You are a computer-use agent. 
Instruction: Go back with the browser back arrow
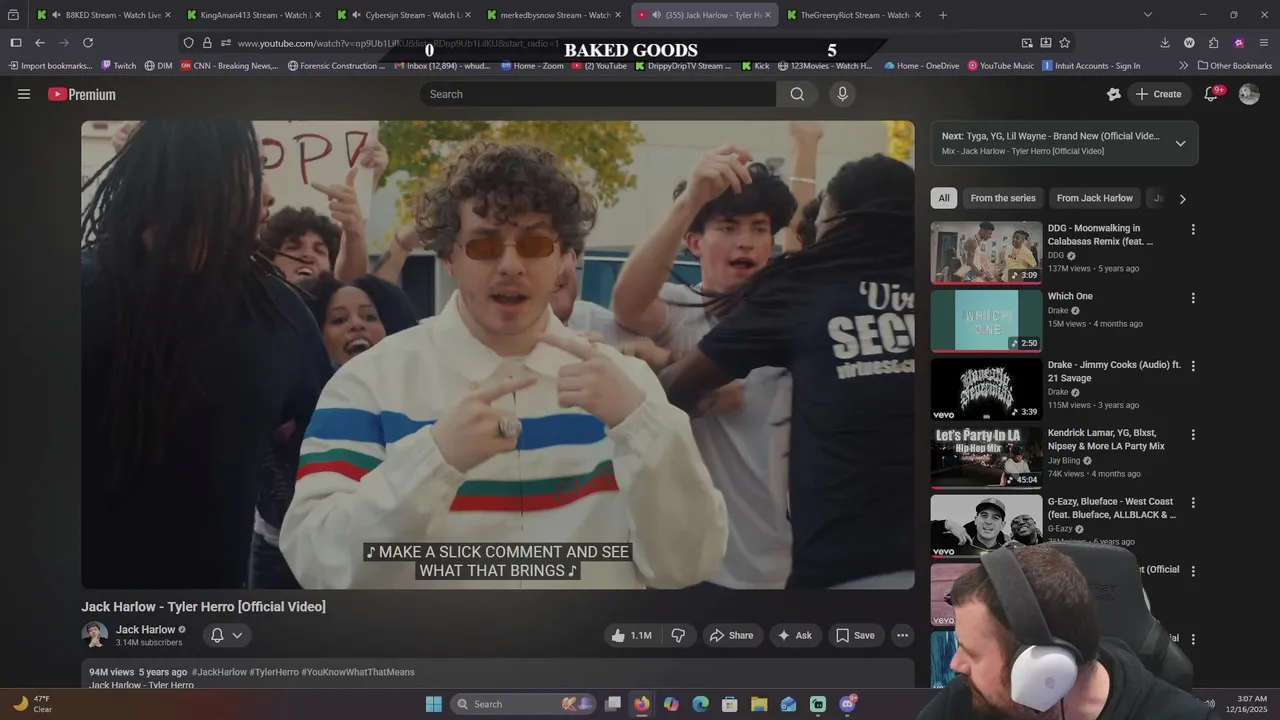click(x=40, y=43)
